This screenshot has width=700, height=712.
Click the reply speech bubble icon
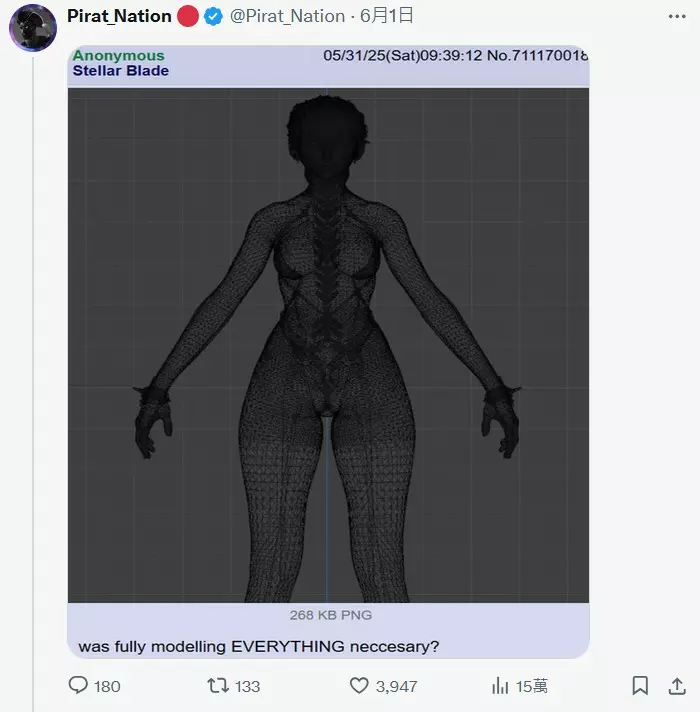[x=78, y=685]
